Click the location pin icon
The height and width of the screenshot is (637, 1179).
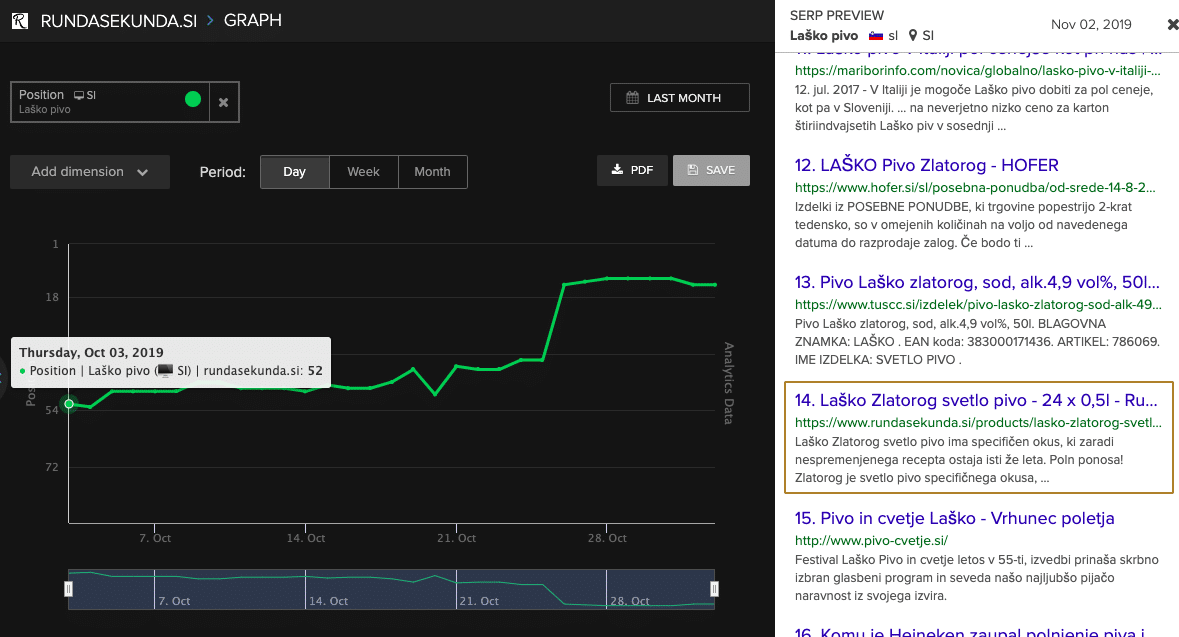pyautogui.click(x=913, y=35)
